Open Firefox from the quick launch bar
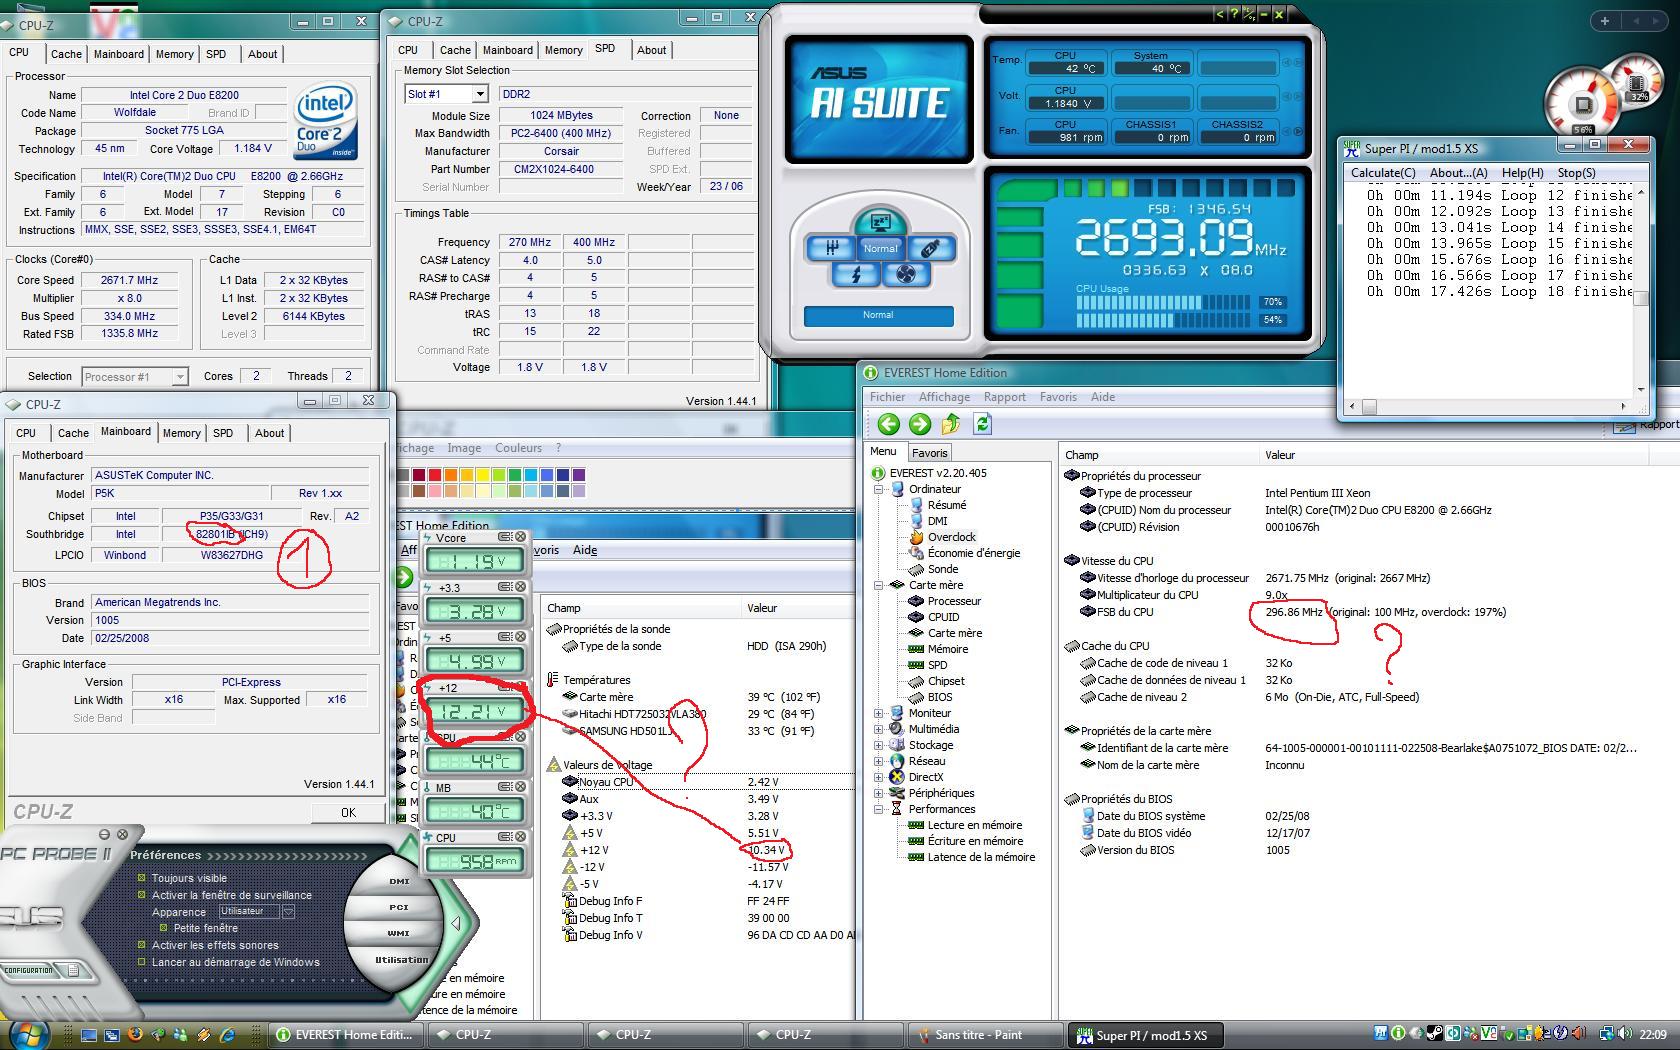 [x=135, y=1035]
